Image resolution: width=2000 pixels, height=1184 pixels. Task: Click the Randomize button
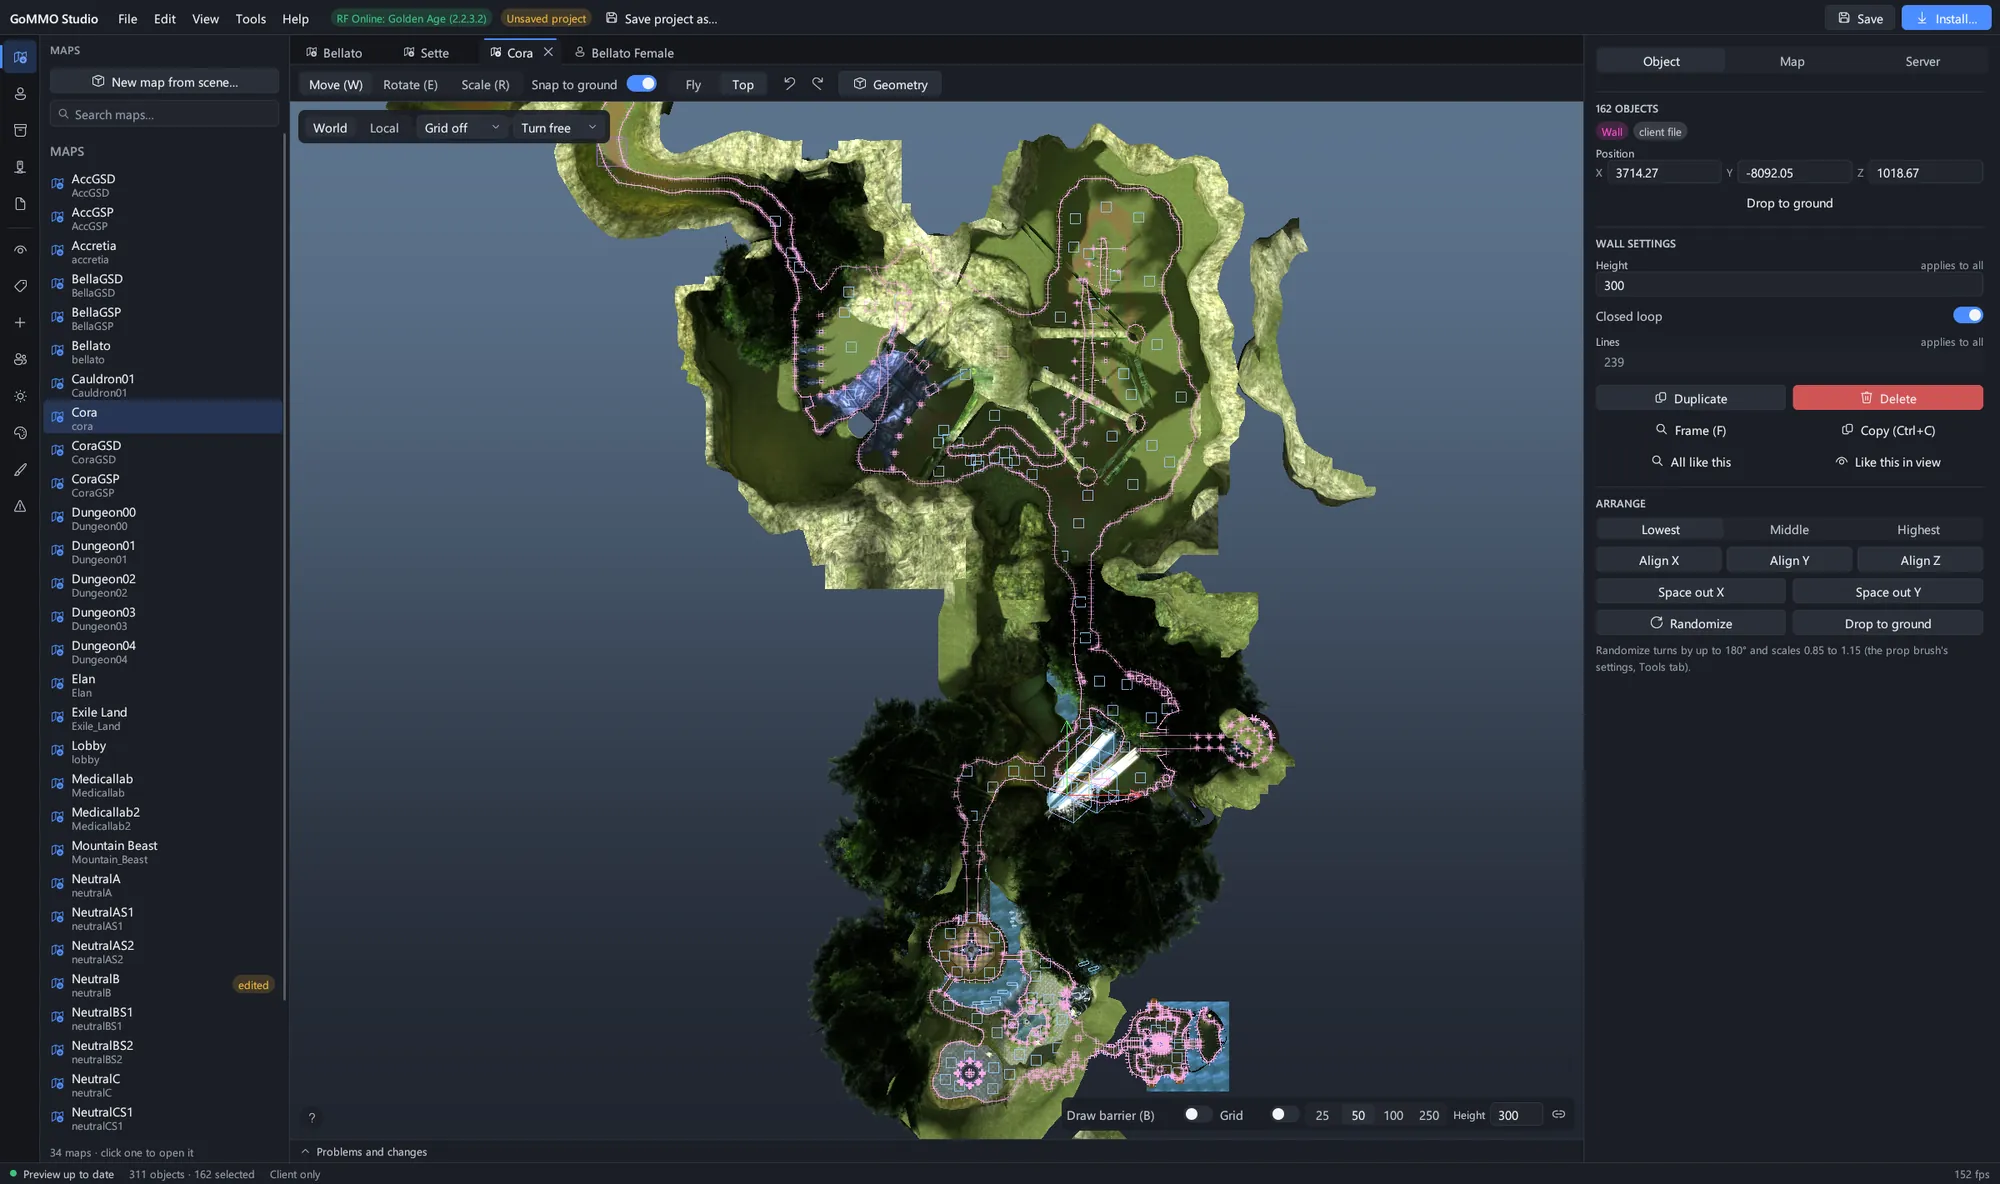pyautogui.click(x=1690, y=623)
